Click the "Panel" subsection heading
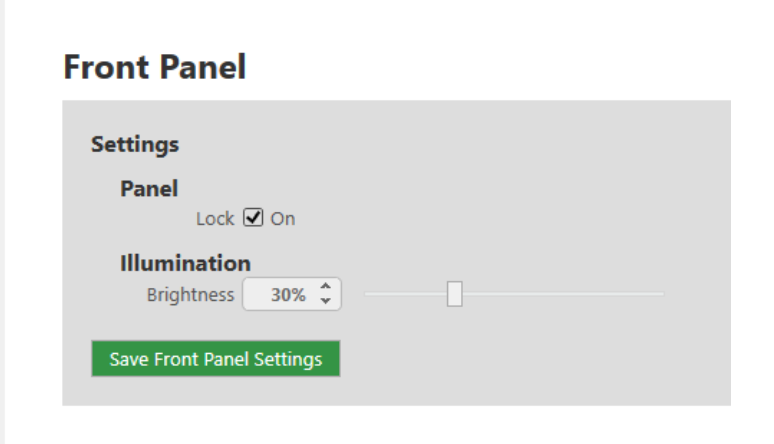 pyautogui.click(x=149, y=188)
